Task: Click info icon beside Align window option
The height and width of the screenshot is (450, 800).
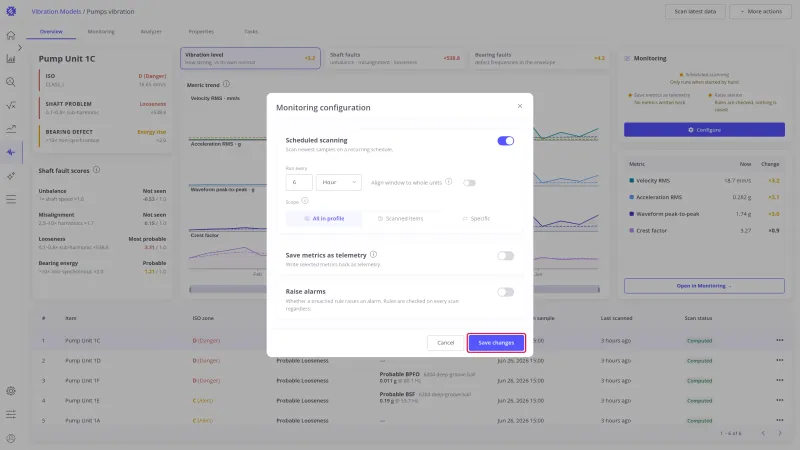Action: click(448, 182)
